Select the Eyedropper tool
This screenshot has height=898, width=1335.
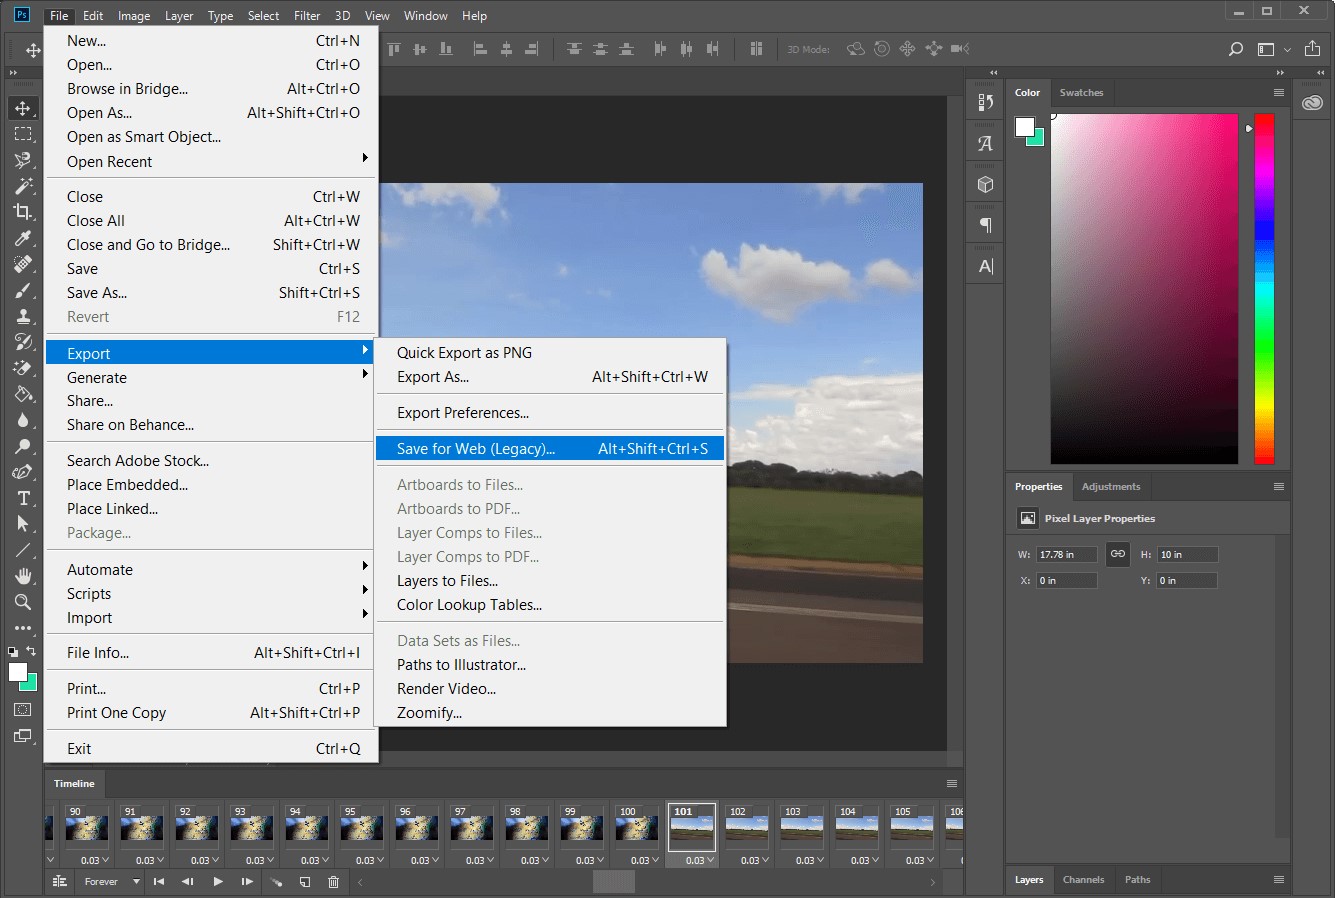click(x=22, y=238)
